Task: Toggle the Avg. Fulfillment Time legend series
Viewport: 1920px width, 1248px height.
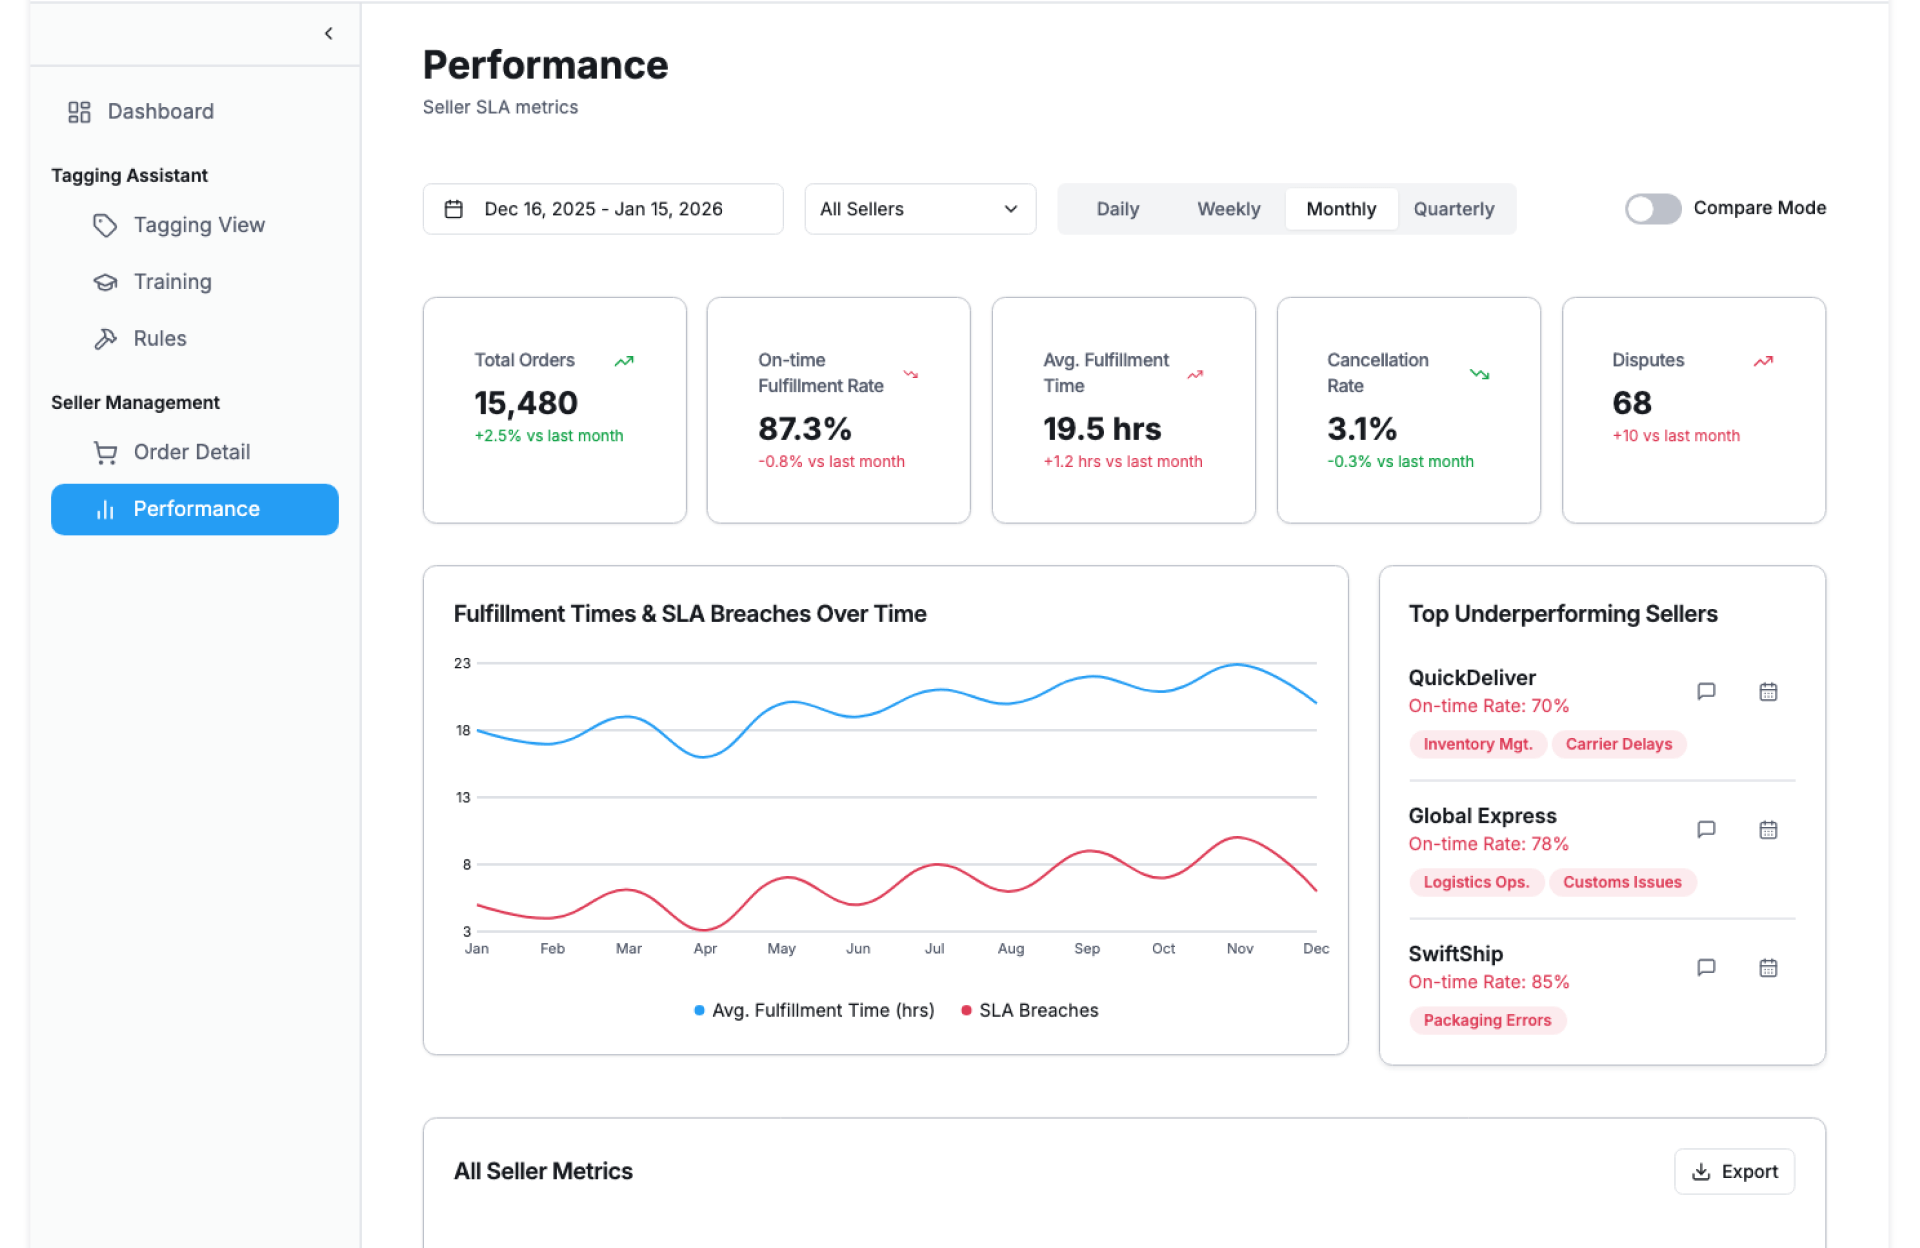Action: 814,1010
